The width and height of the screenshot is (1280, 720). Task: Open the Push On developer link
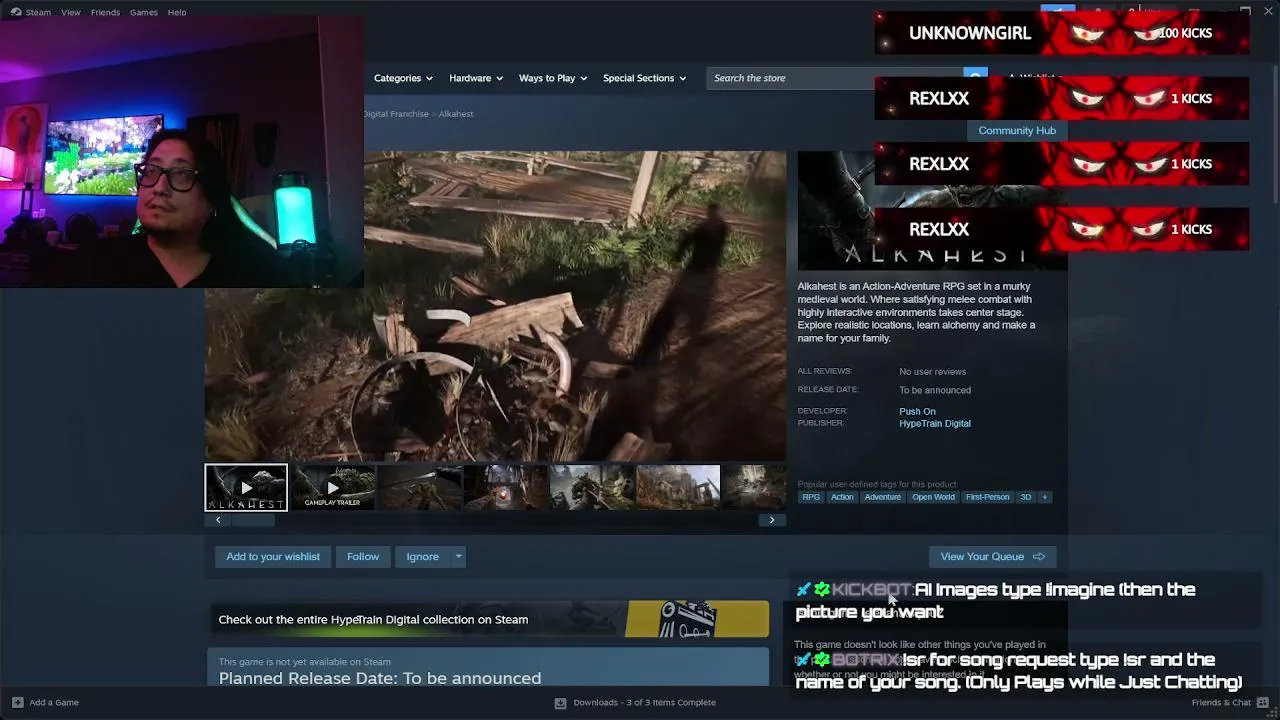click(917, 412)
